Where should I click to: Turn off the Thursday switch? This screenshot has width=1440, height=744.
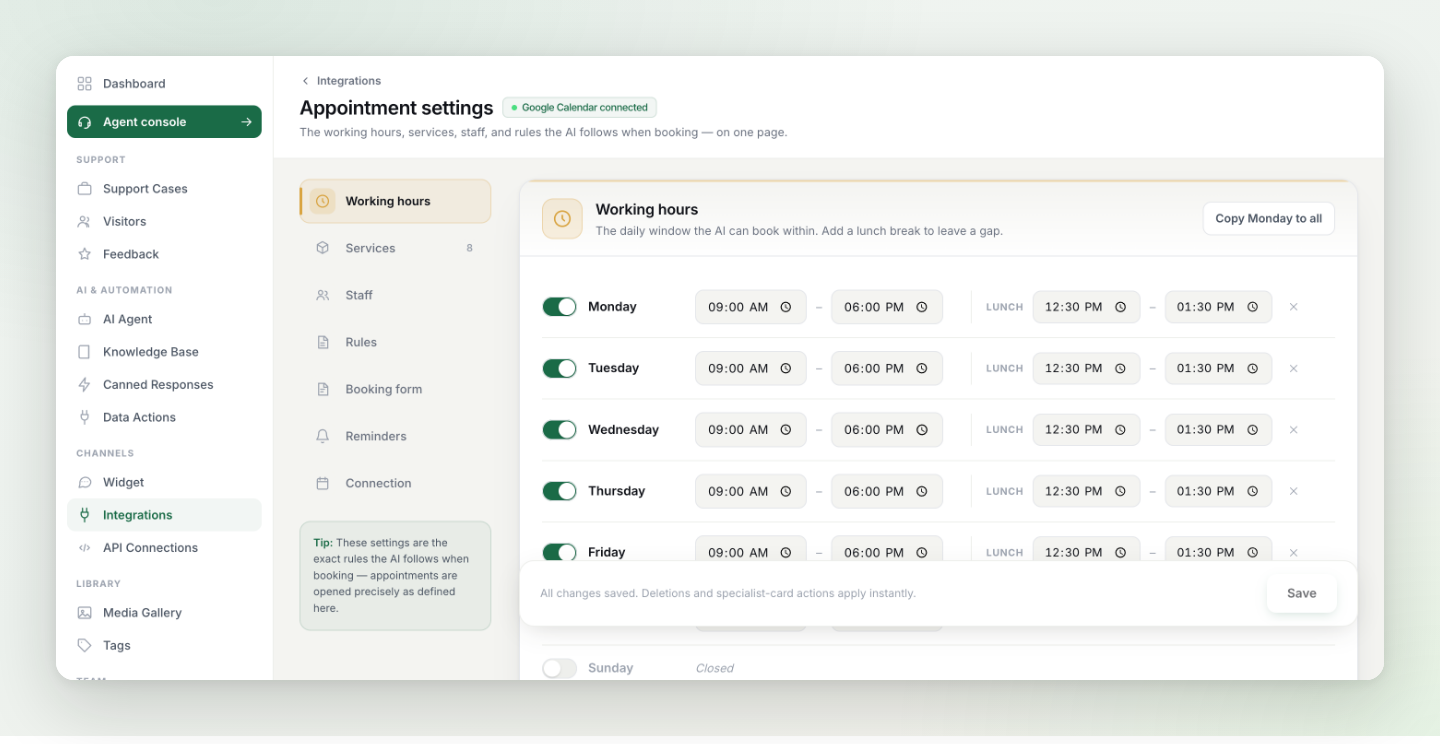(560, 491)
